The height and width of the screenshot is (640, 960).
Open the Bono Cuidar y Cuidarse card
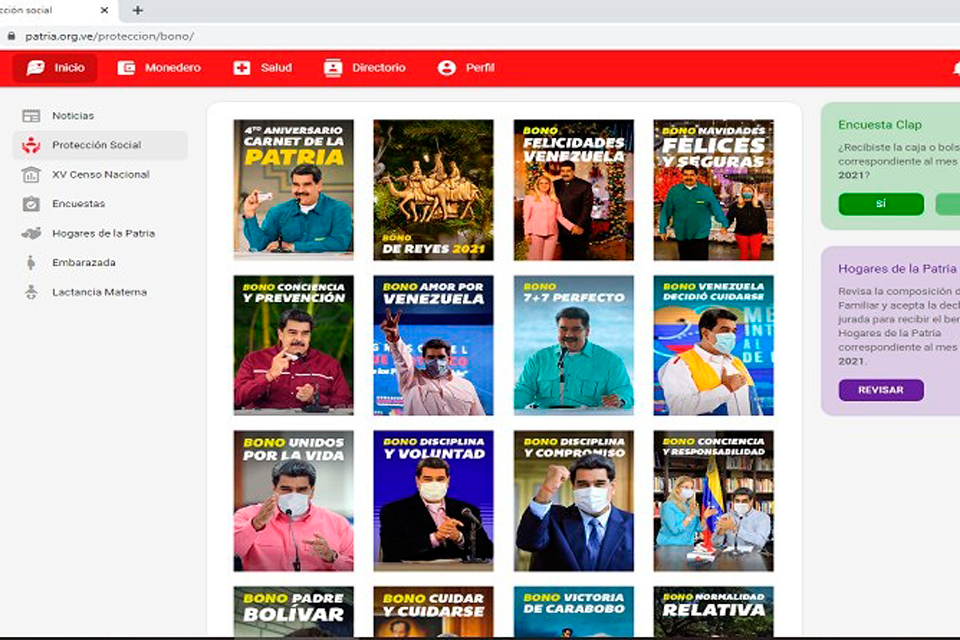433,611
